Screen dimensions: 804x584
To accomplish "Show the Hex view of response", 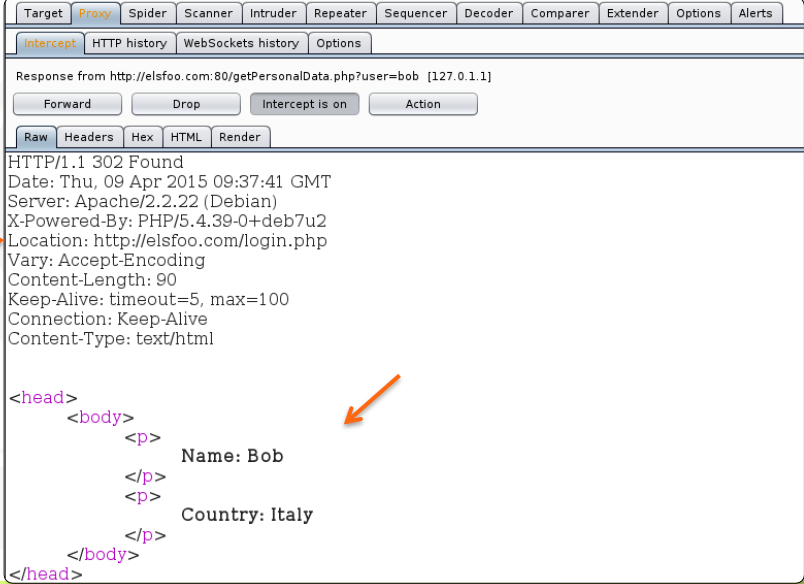I will tap(142, 137).
